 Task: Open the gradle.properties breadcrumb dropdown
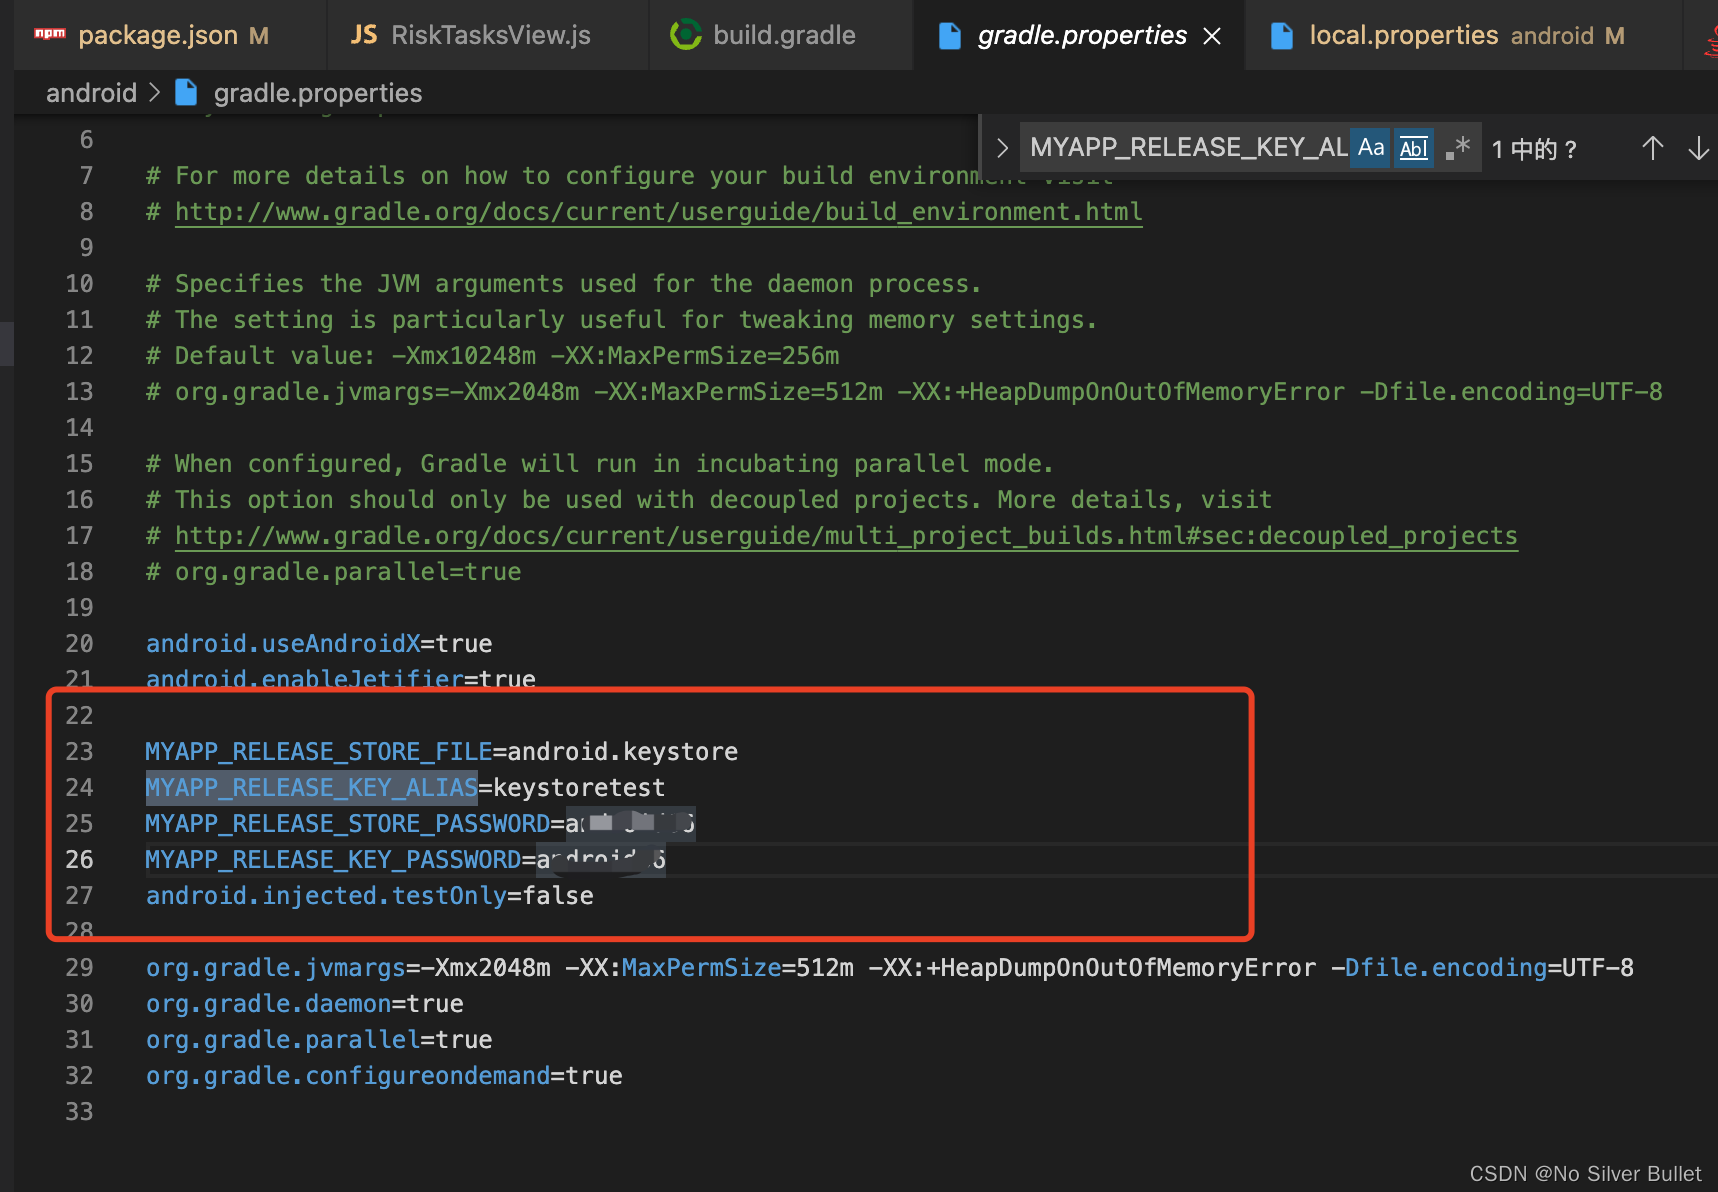(318, 92)
